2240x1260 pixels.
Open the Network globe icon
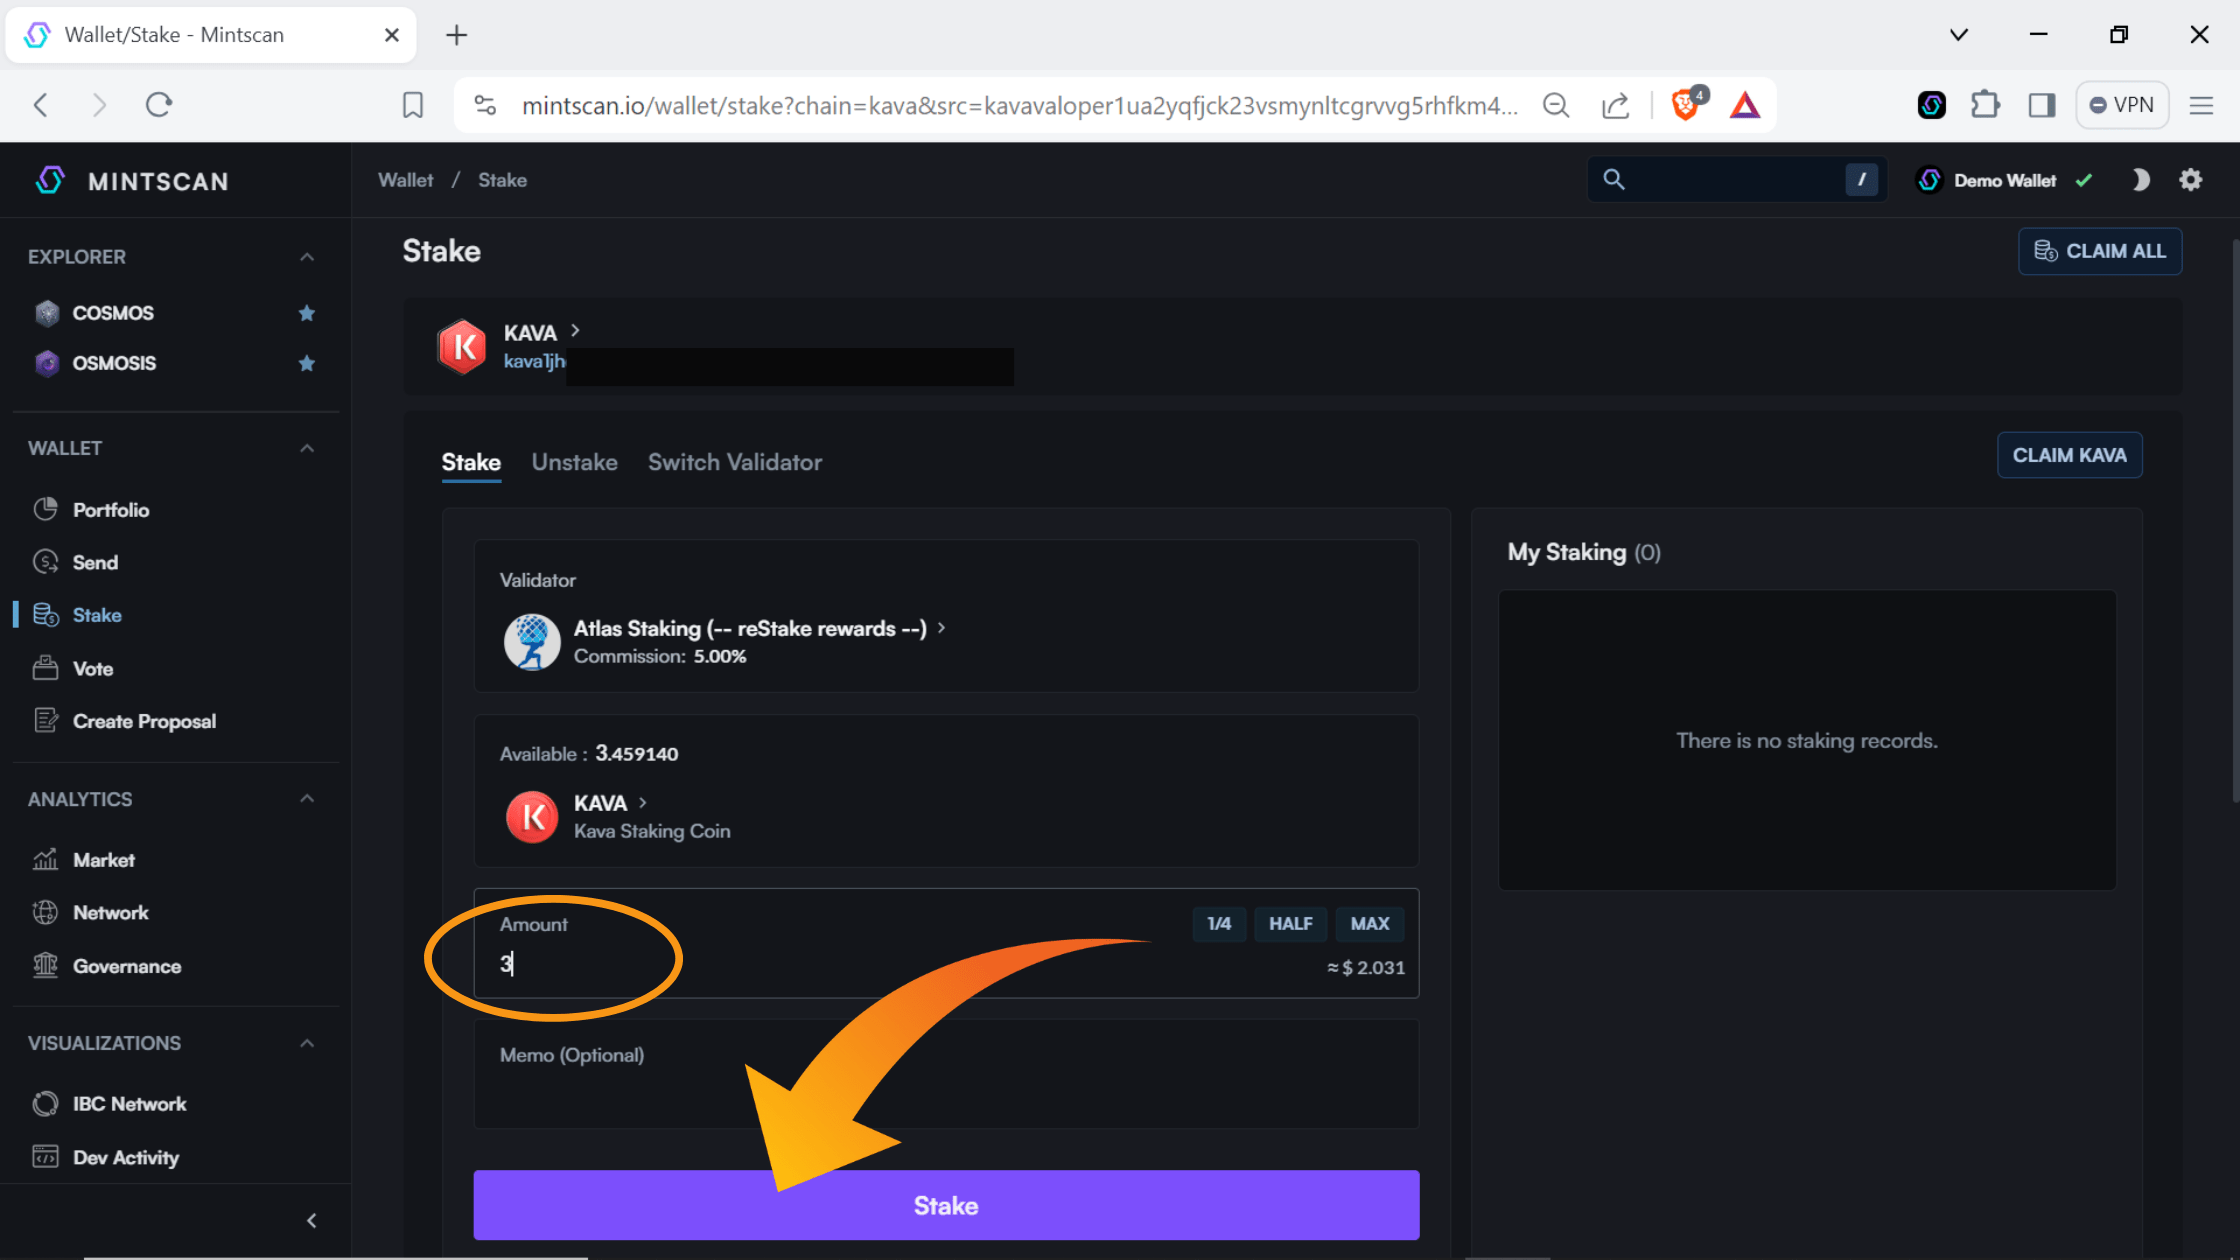[46, 912]
